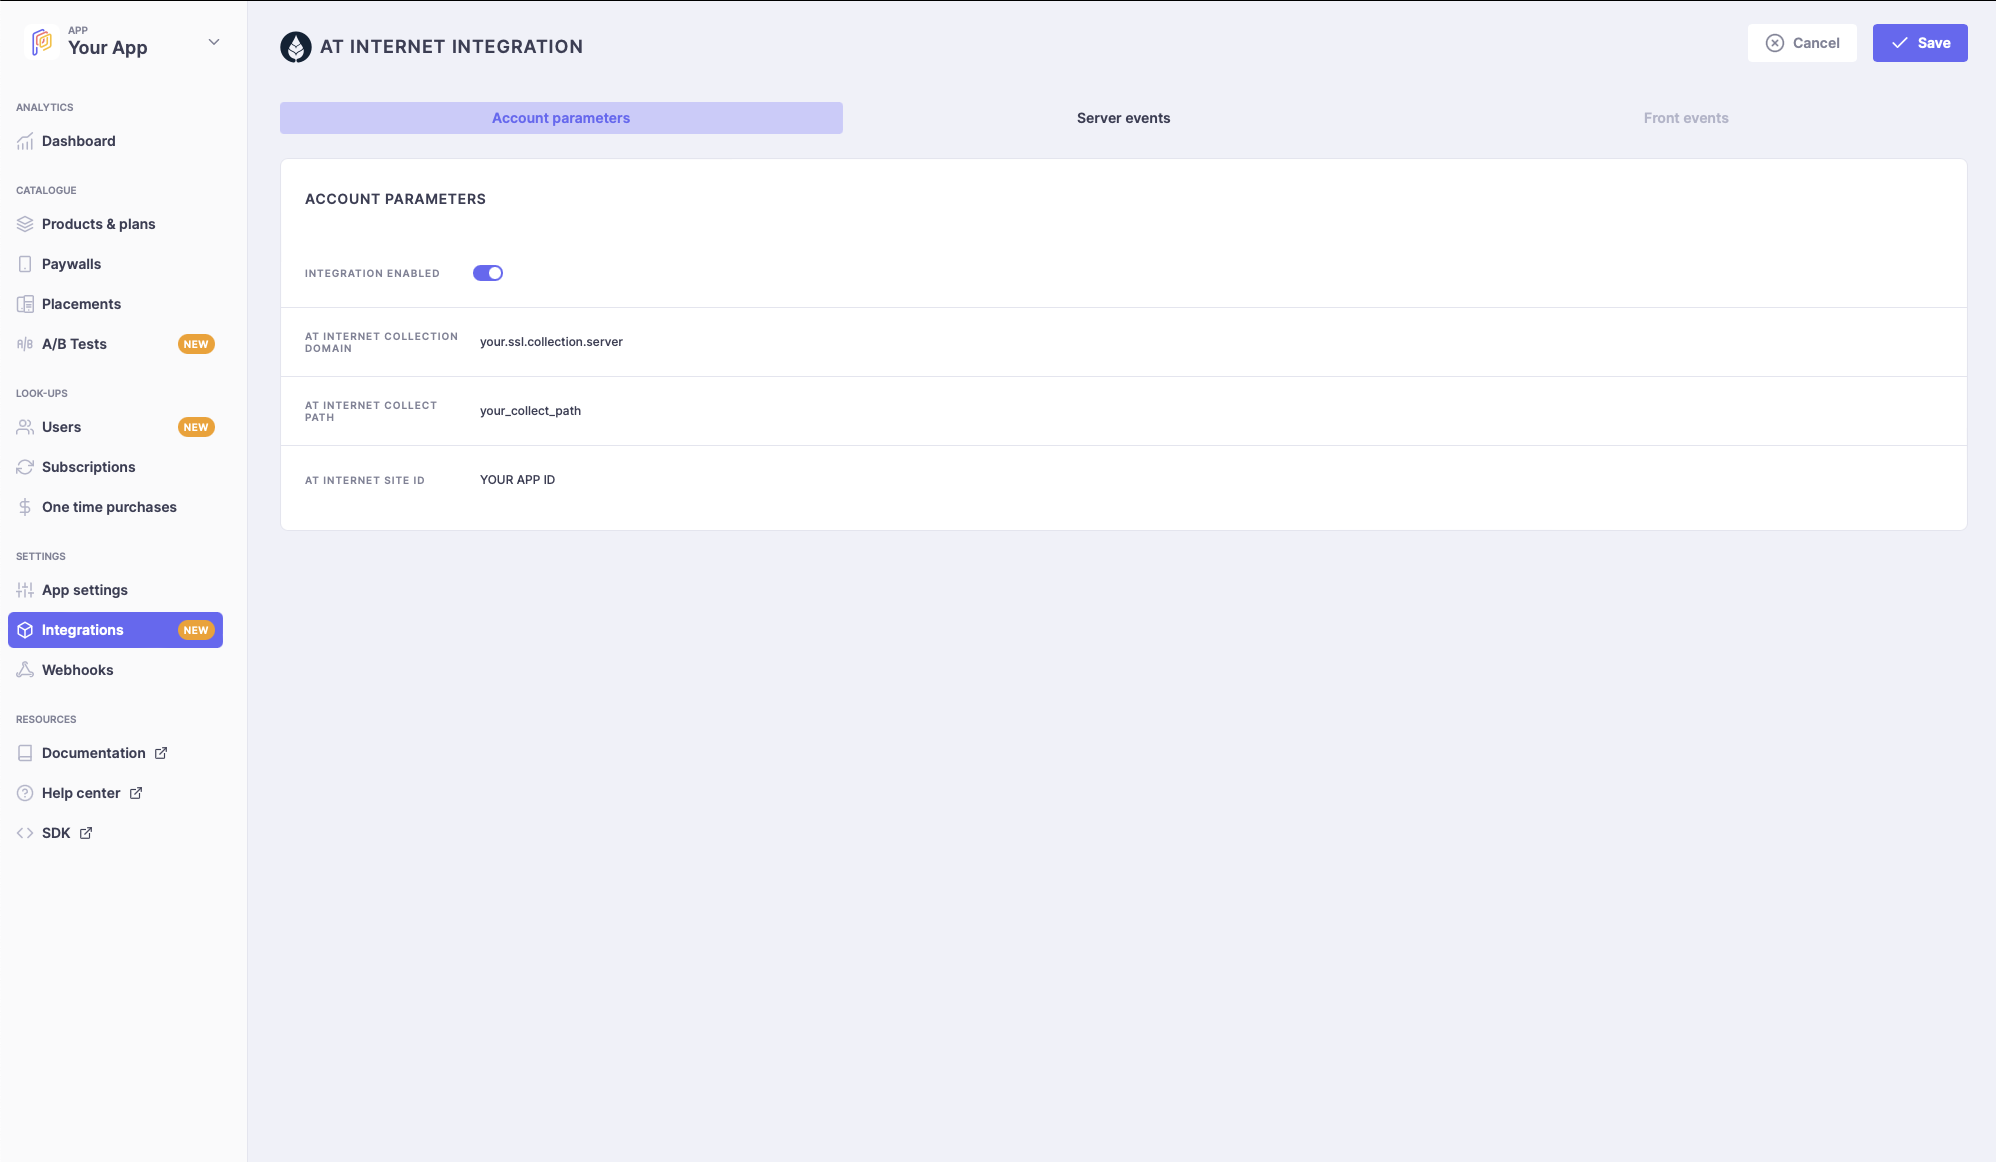The image size is (1996, 1162).
Task: Click the ACCOUNT PARAMETERS section title
Action: coord(395,199)
